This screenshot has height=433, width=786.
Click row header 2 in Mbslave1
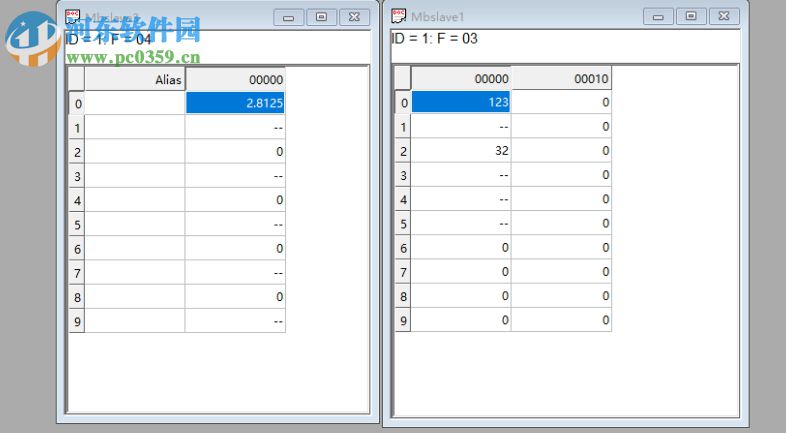pyautogui.click(x=403, y=151)
